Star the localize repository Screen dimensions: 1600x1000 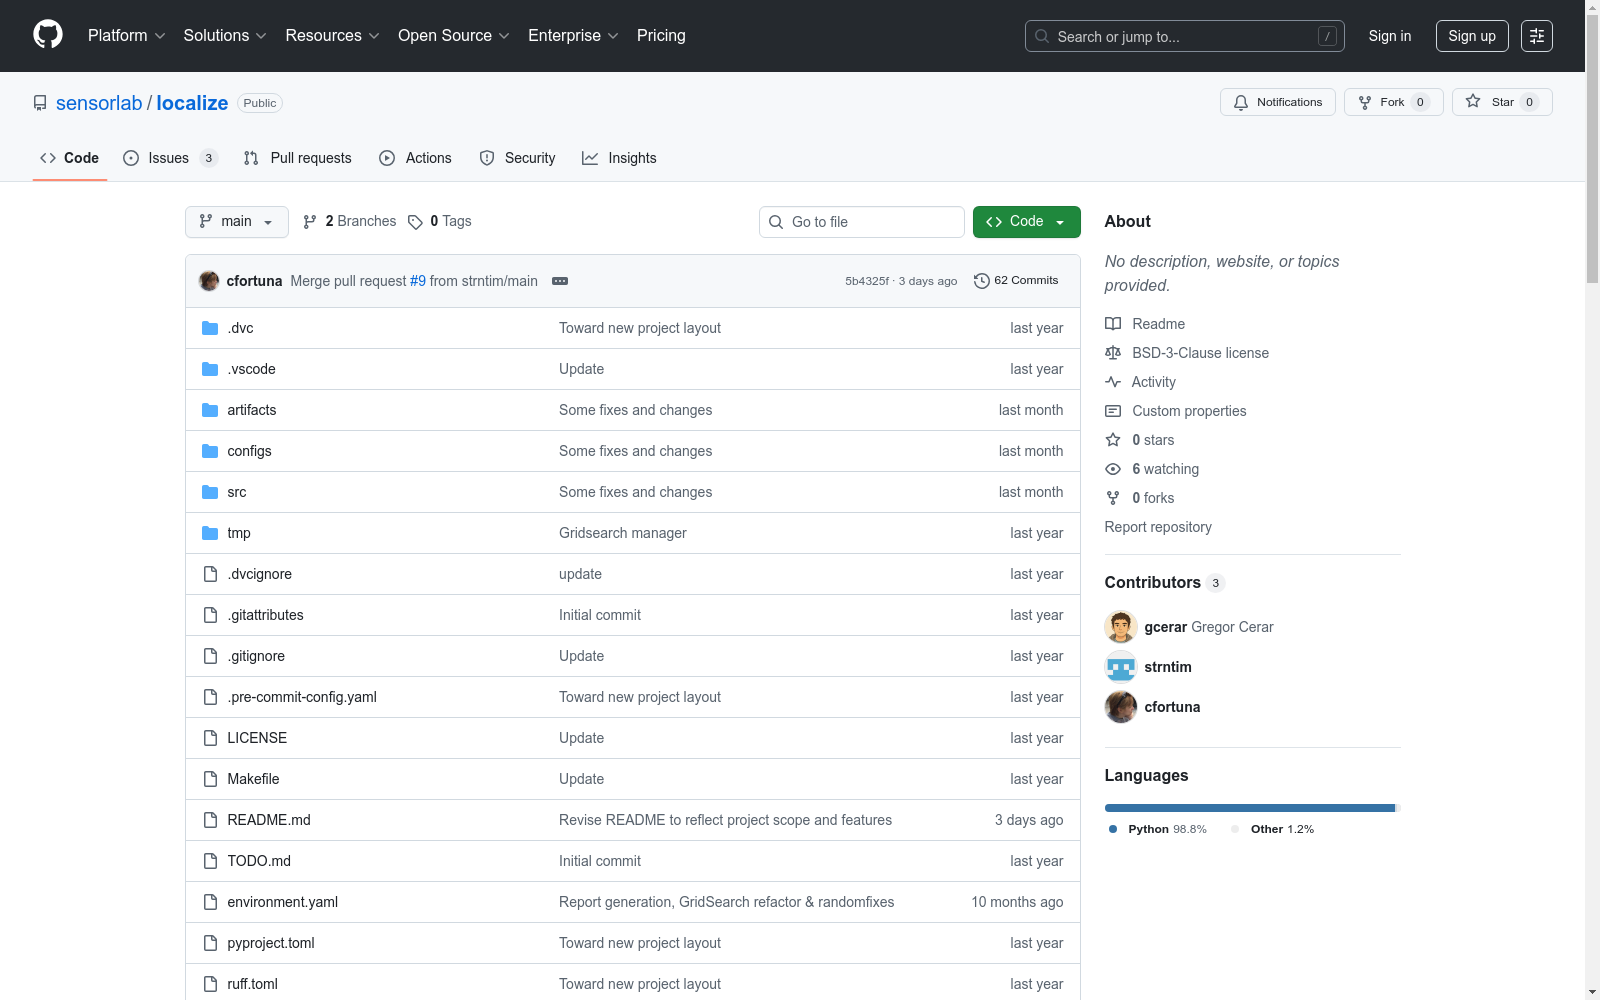(1502, 102)
